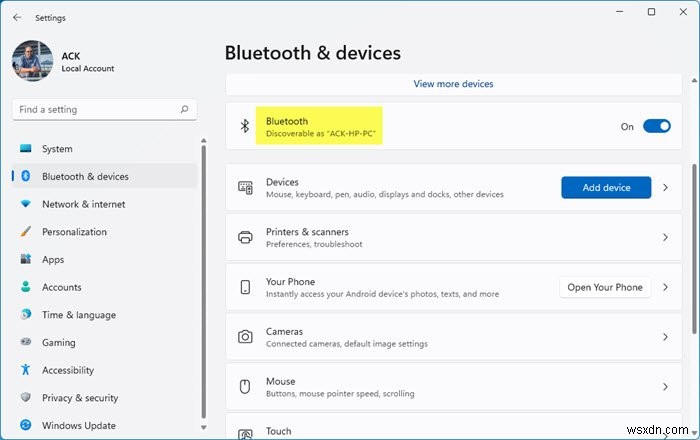Click the Apps icon in sidebar
The width and height of the screenshot is (700, 440).
click(26, 259)
